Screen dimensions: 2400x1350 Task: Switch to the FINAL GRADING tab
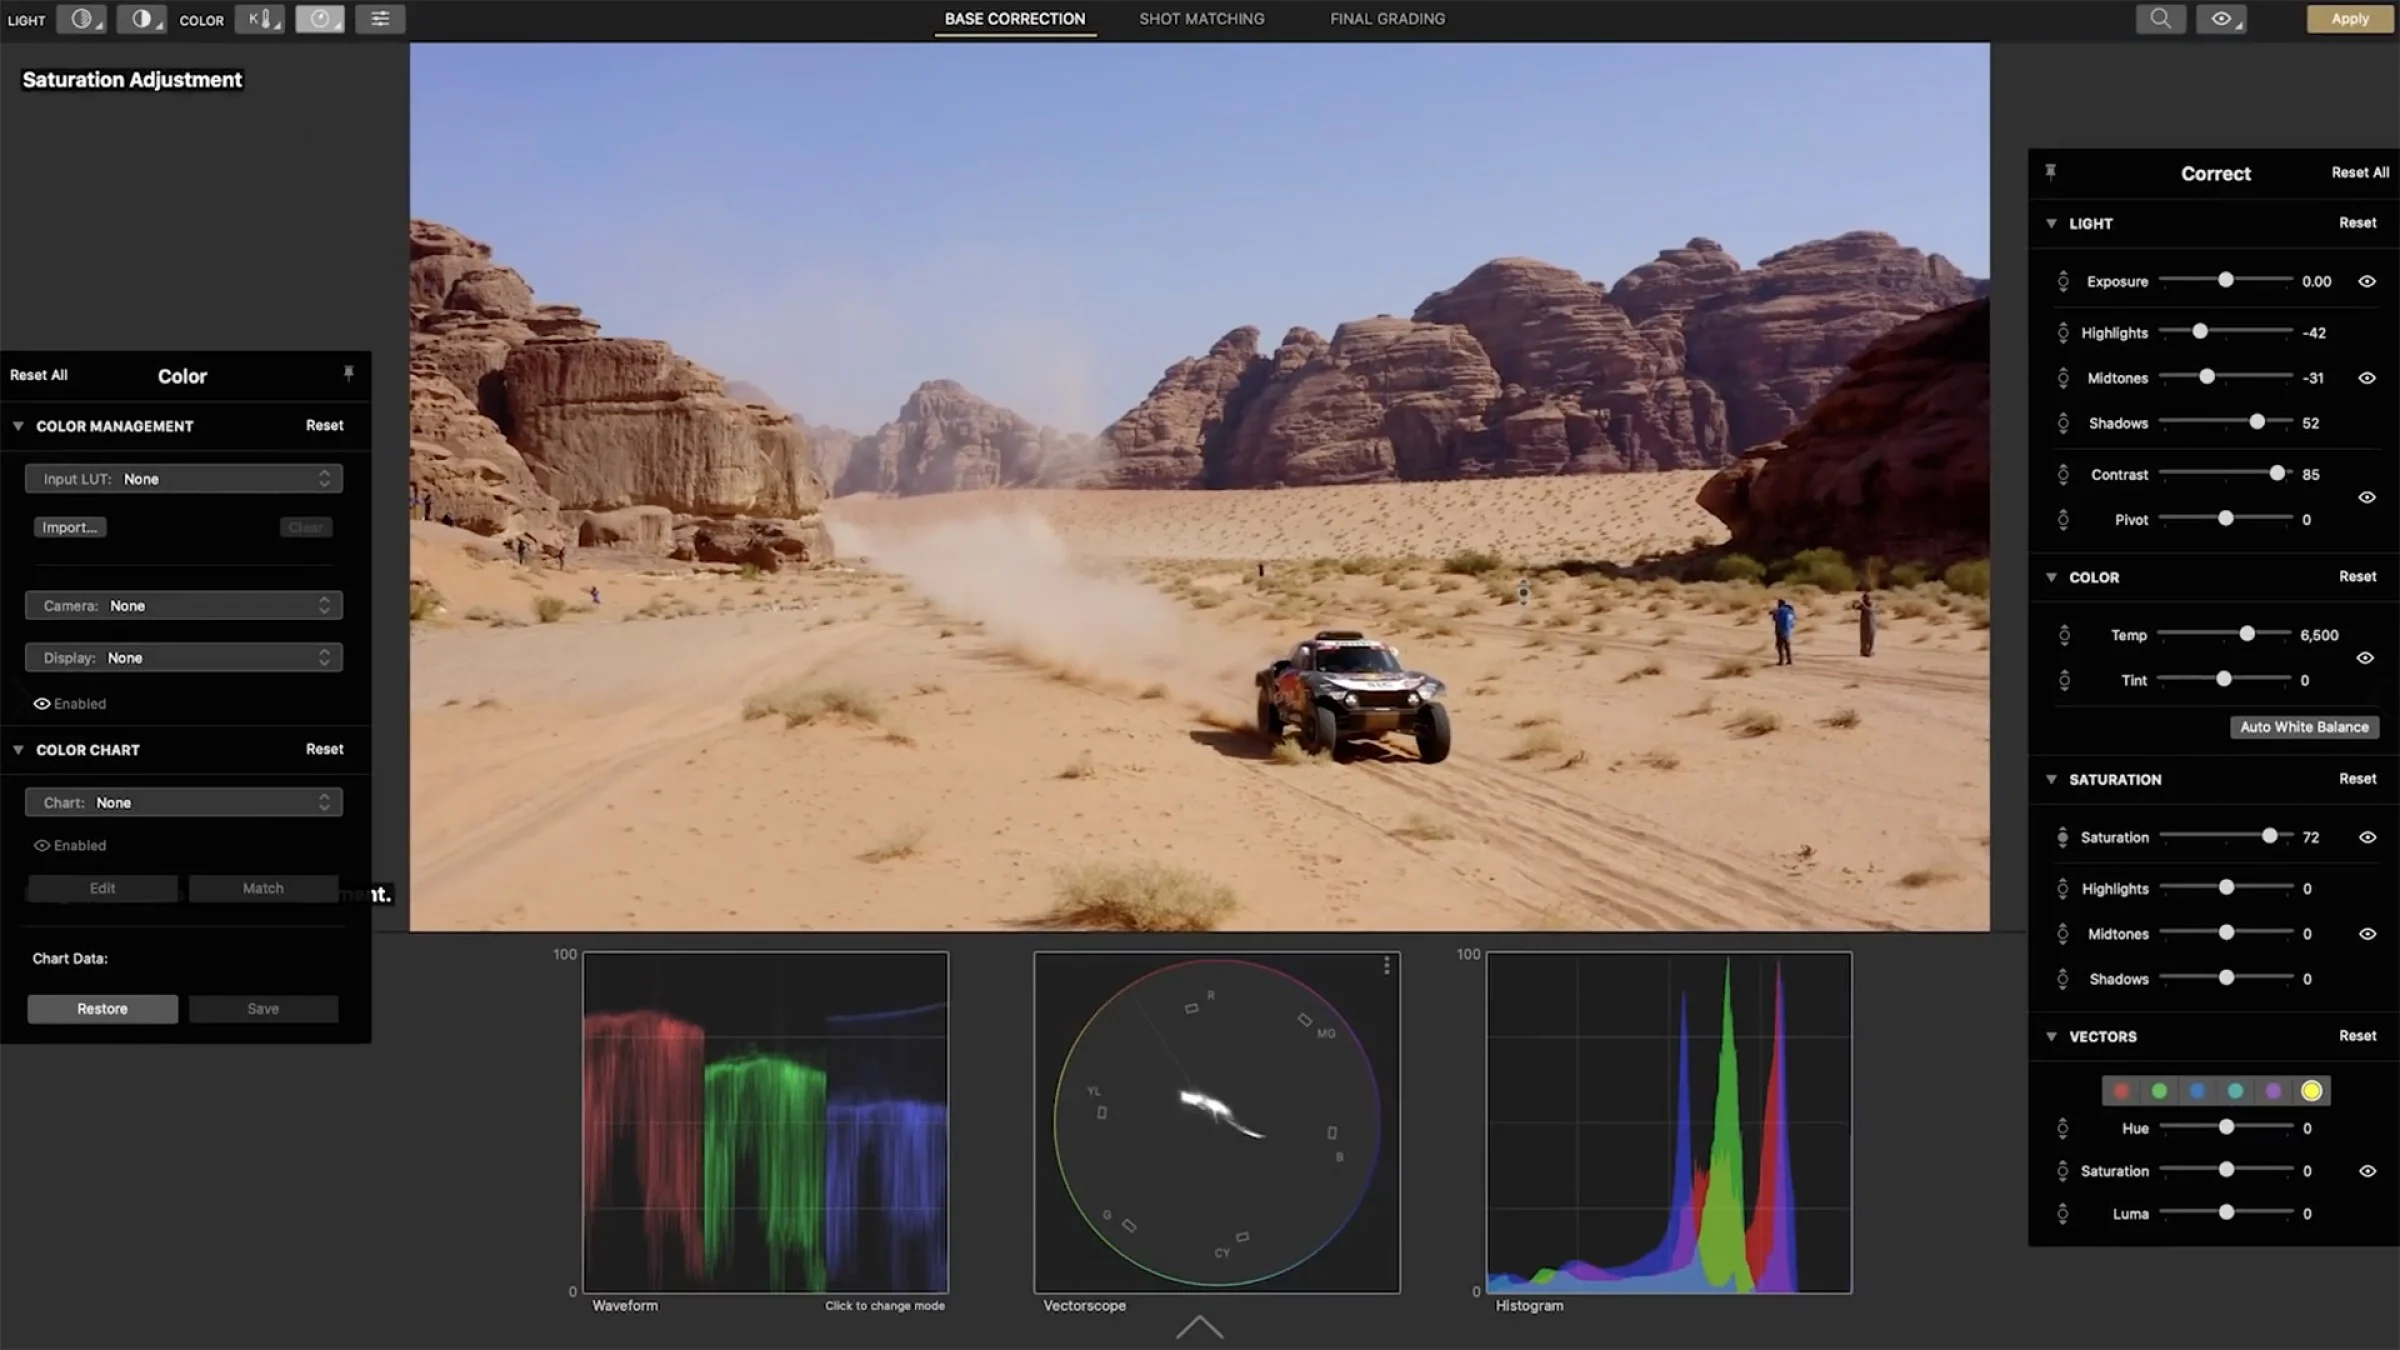point(1386,18)
